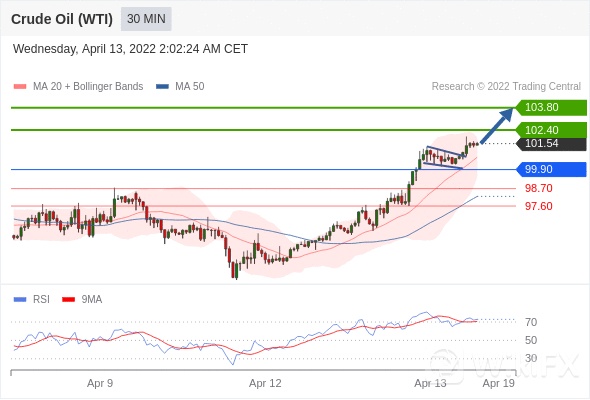Click the blue upward trend arrow
The width and height of the screenshot is (590, 400).
tap(497, 126)
